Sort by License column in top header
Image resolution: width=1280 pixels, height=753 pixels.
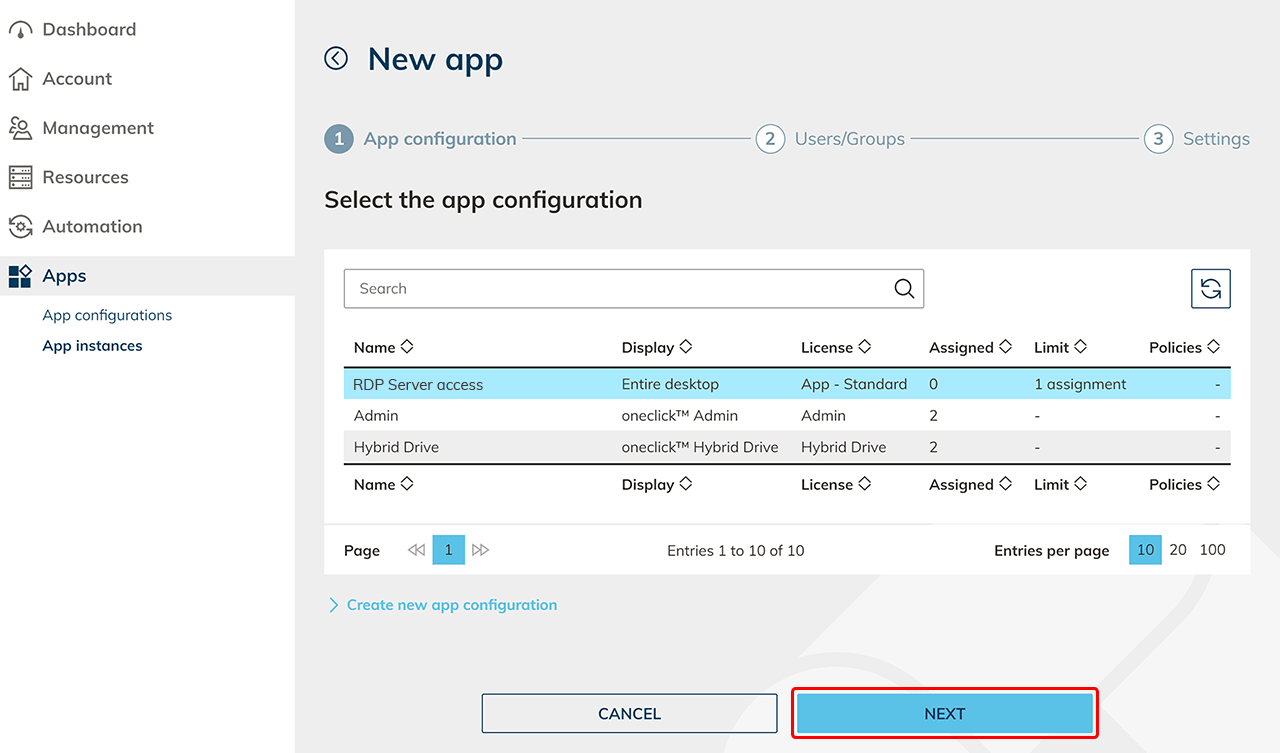pyautogui.click(x=835, y=348)
